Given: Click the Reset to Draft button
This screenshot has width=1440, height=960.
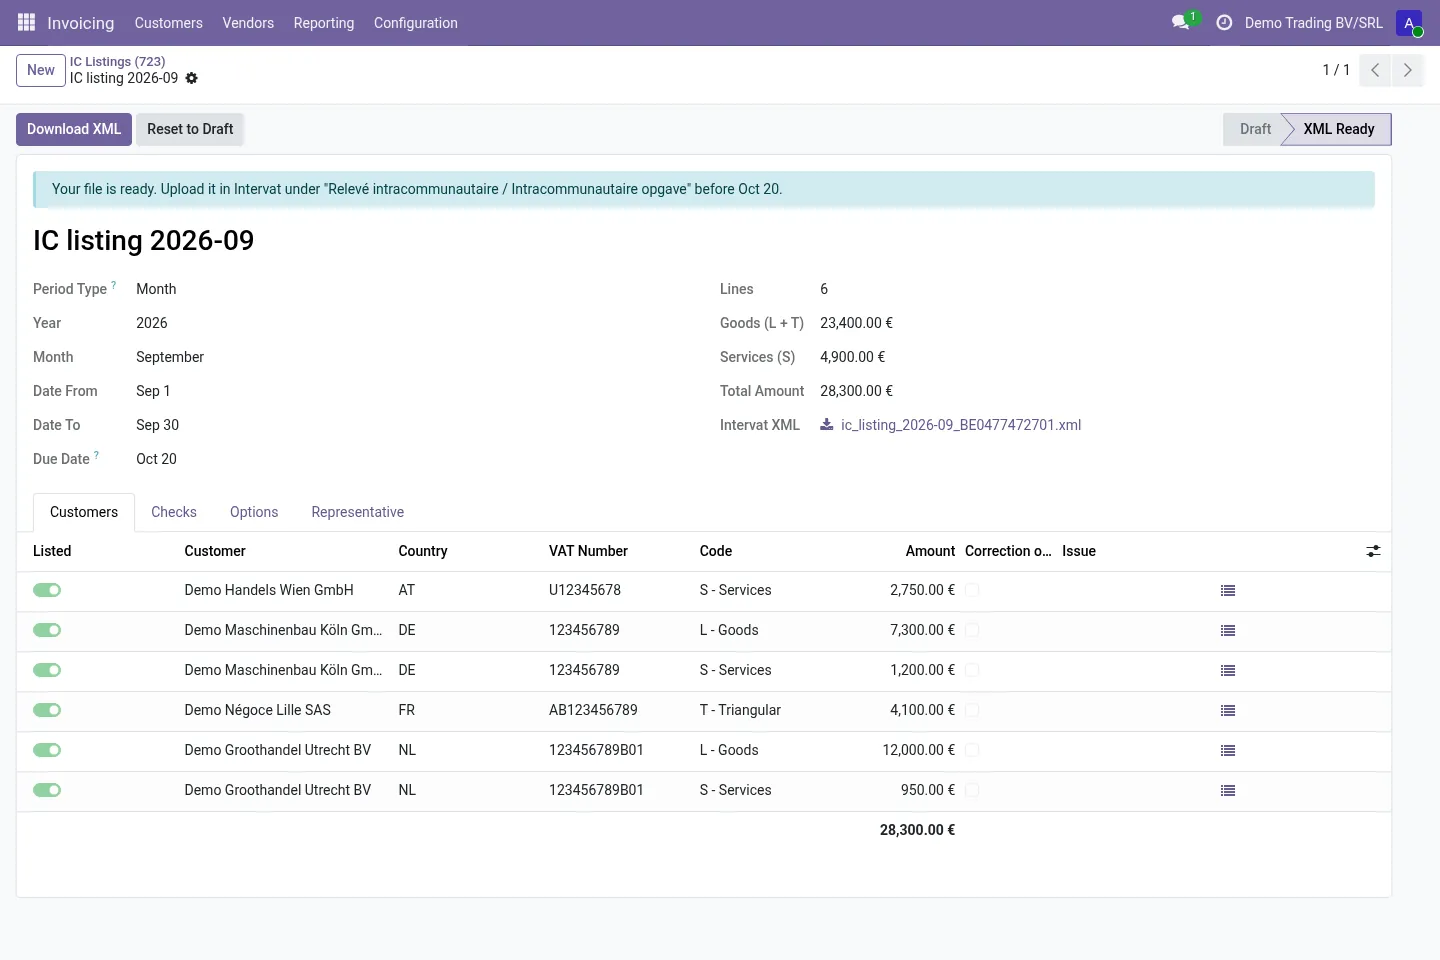Looking at the screenshot, I should tap(190, 129).
